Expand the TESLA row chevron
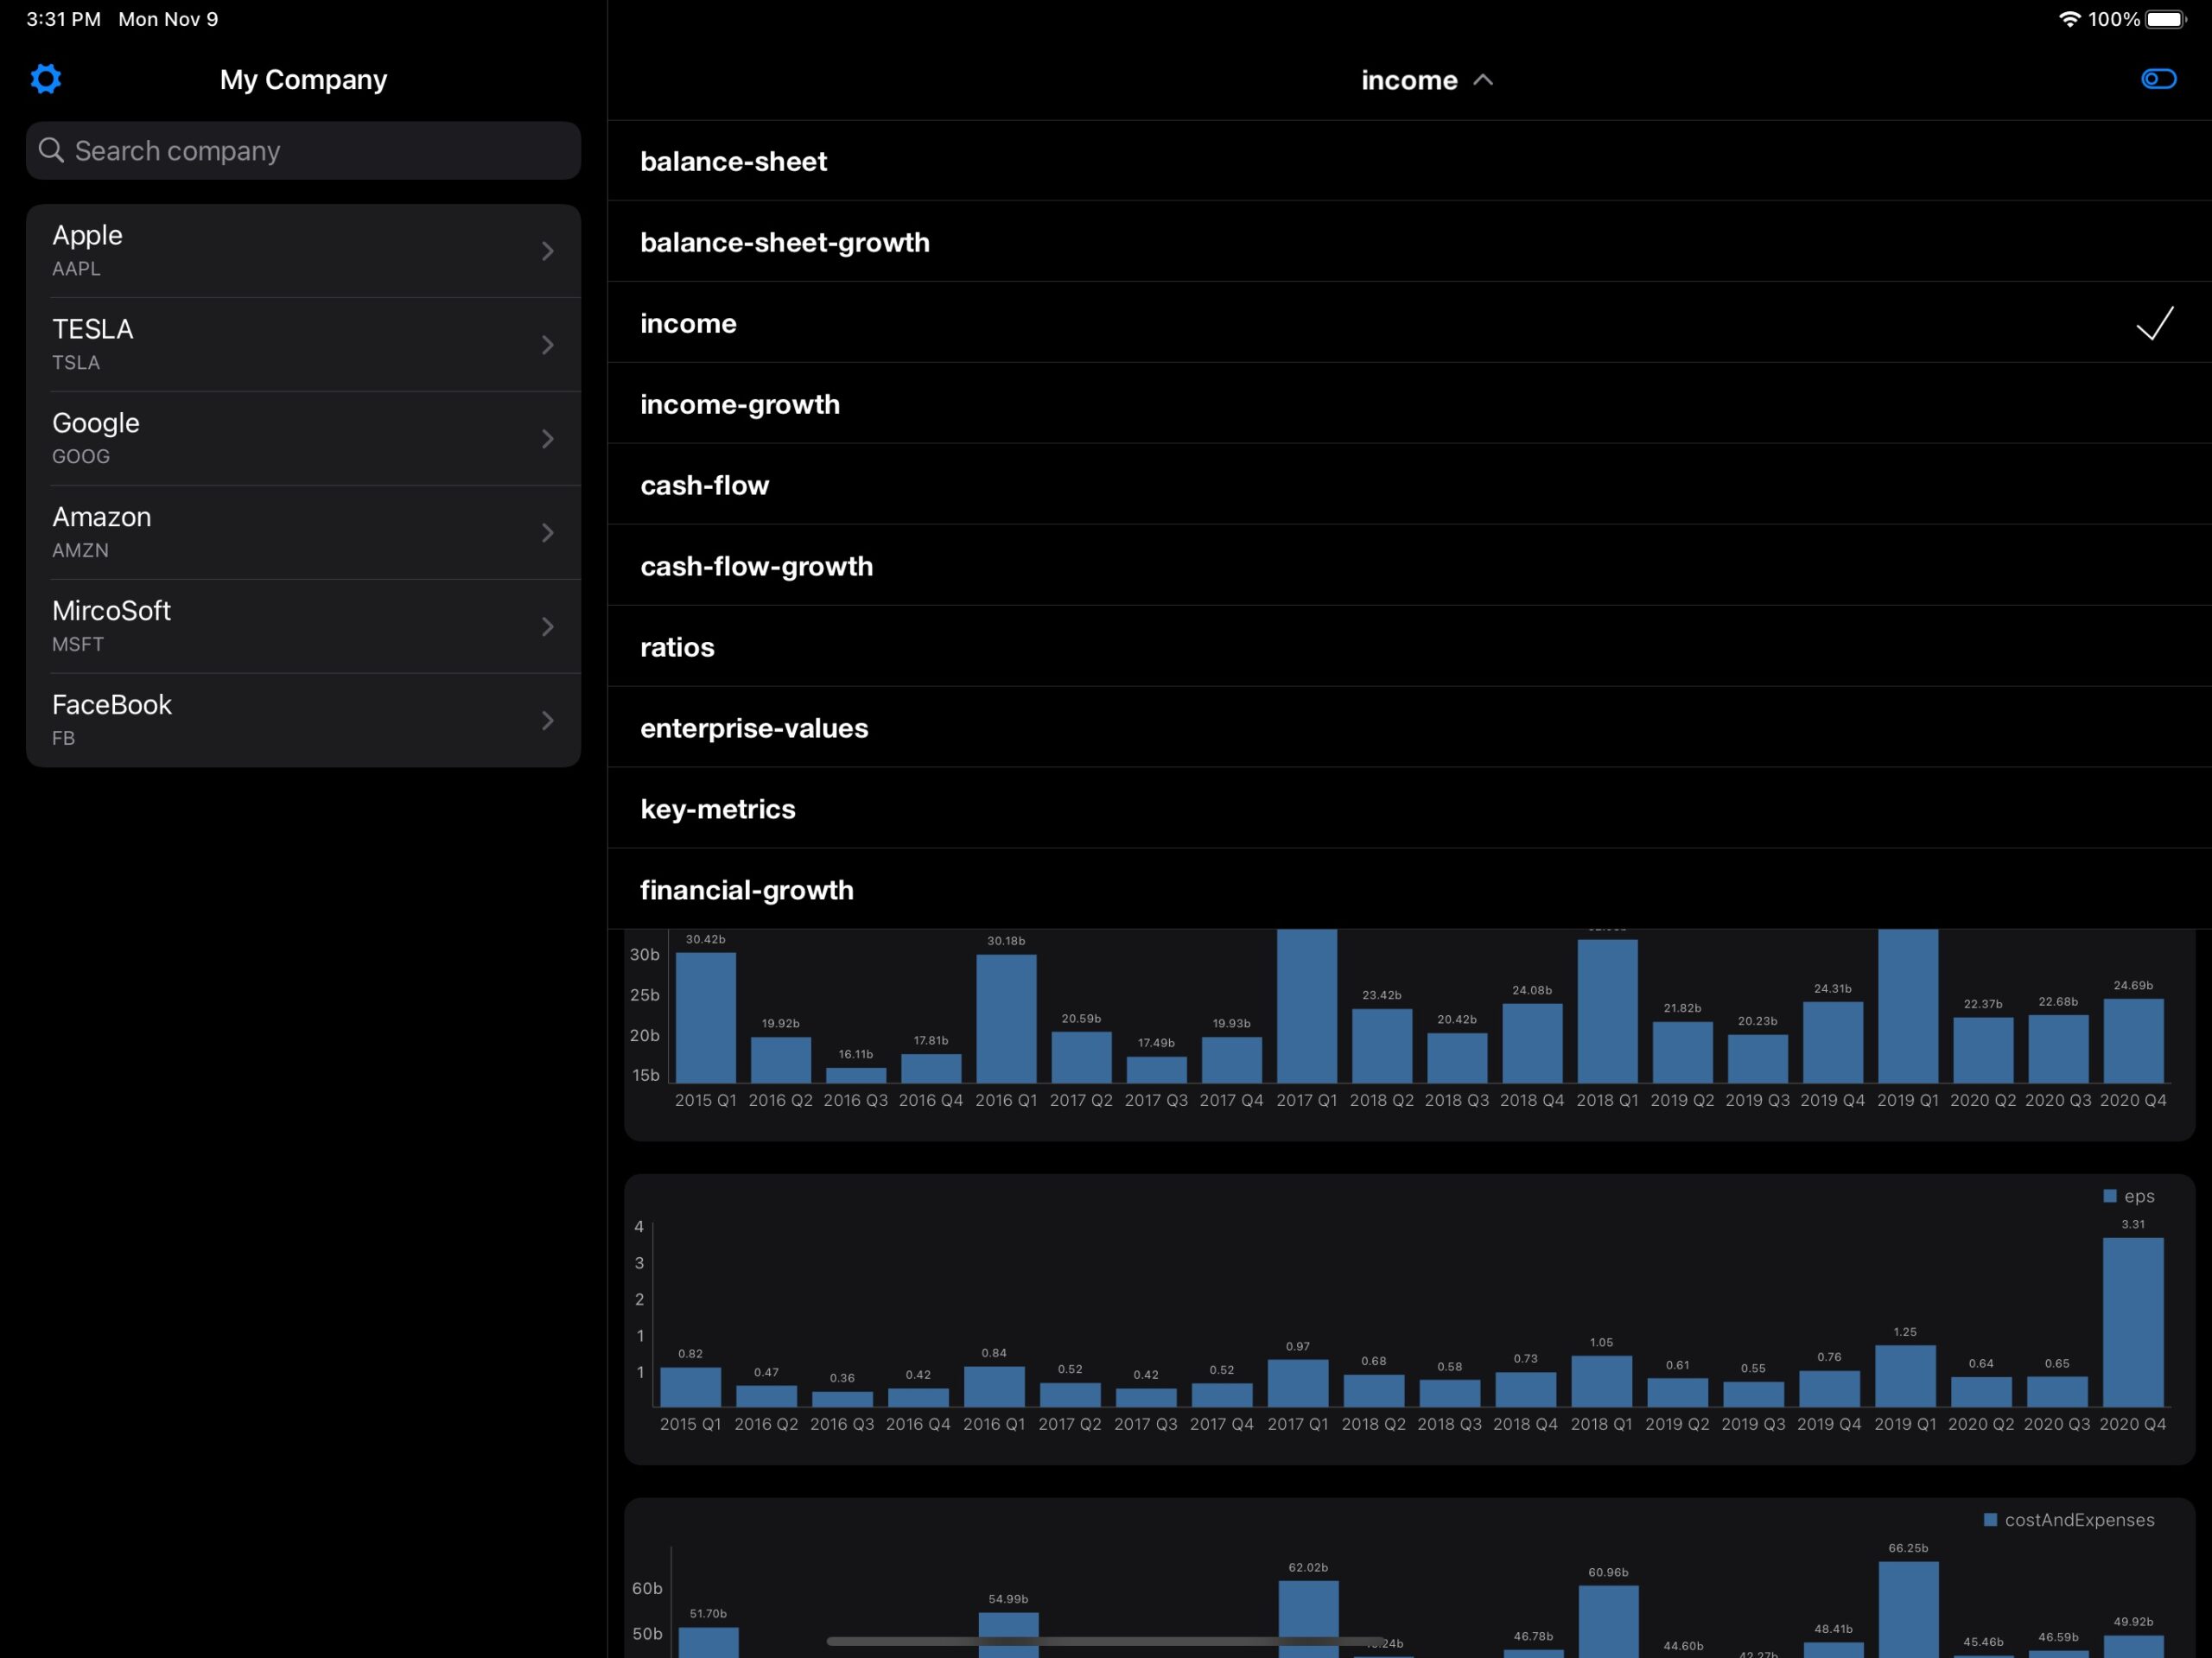The image size is (2212, 1658). tap(547, 345)
